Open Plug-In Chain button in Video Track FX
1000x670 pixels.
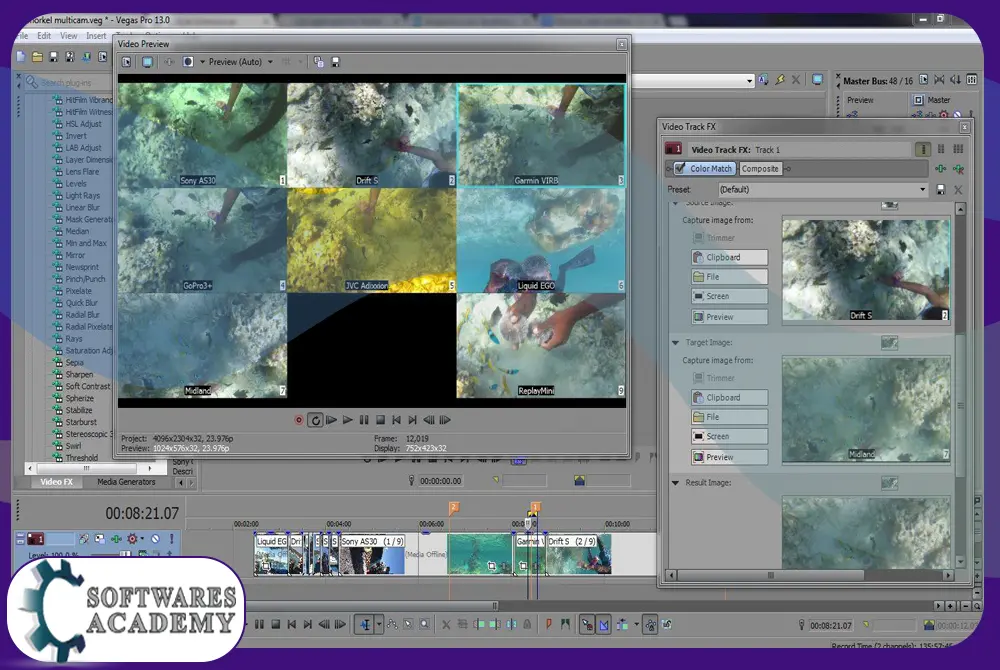[x=941, y=169]
